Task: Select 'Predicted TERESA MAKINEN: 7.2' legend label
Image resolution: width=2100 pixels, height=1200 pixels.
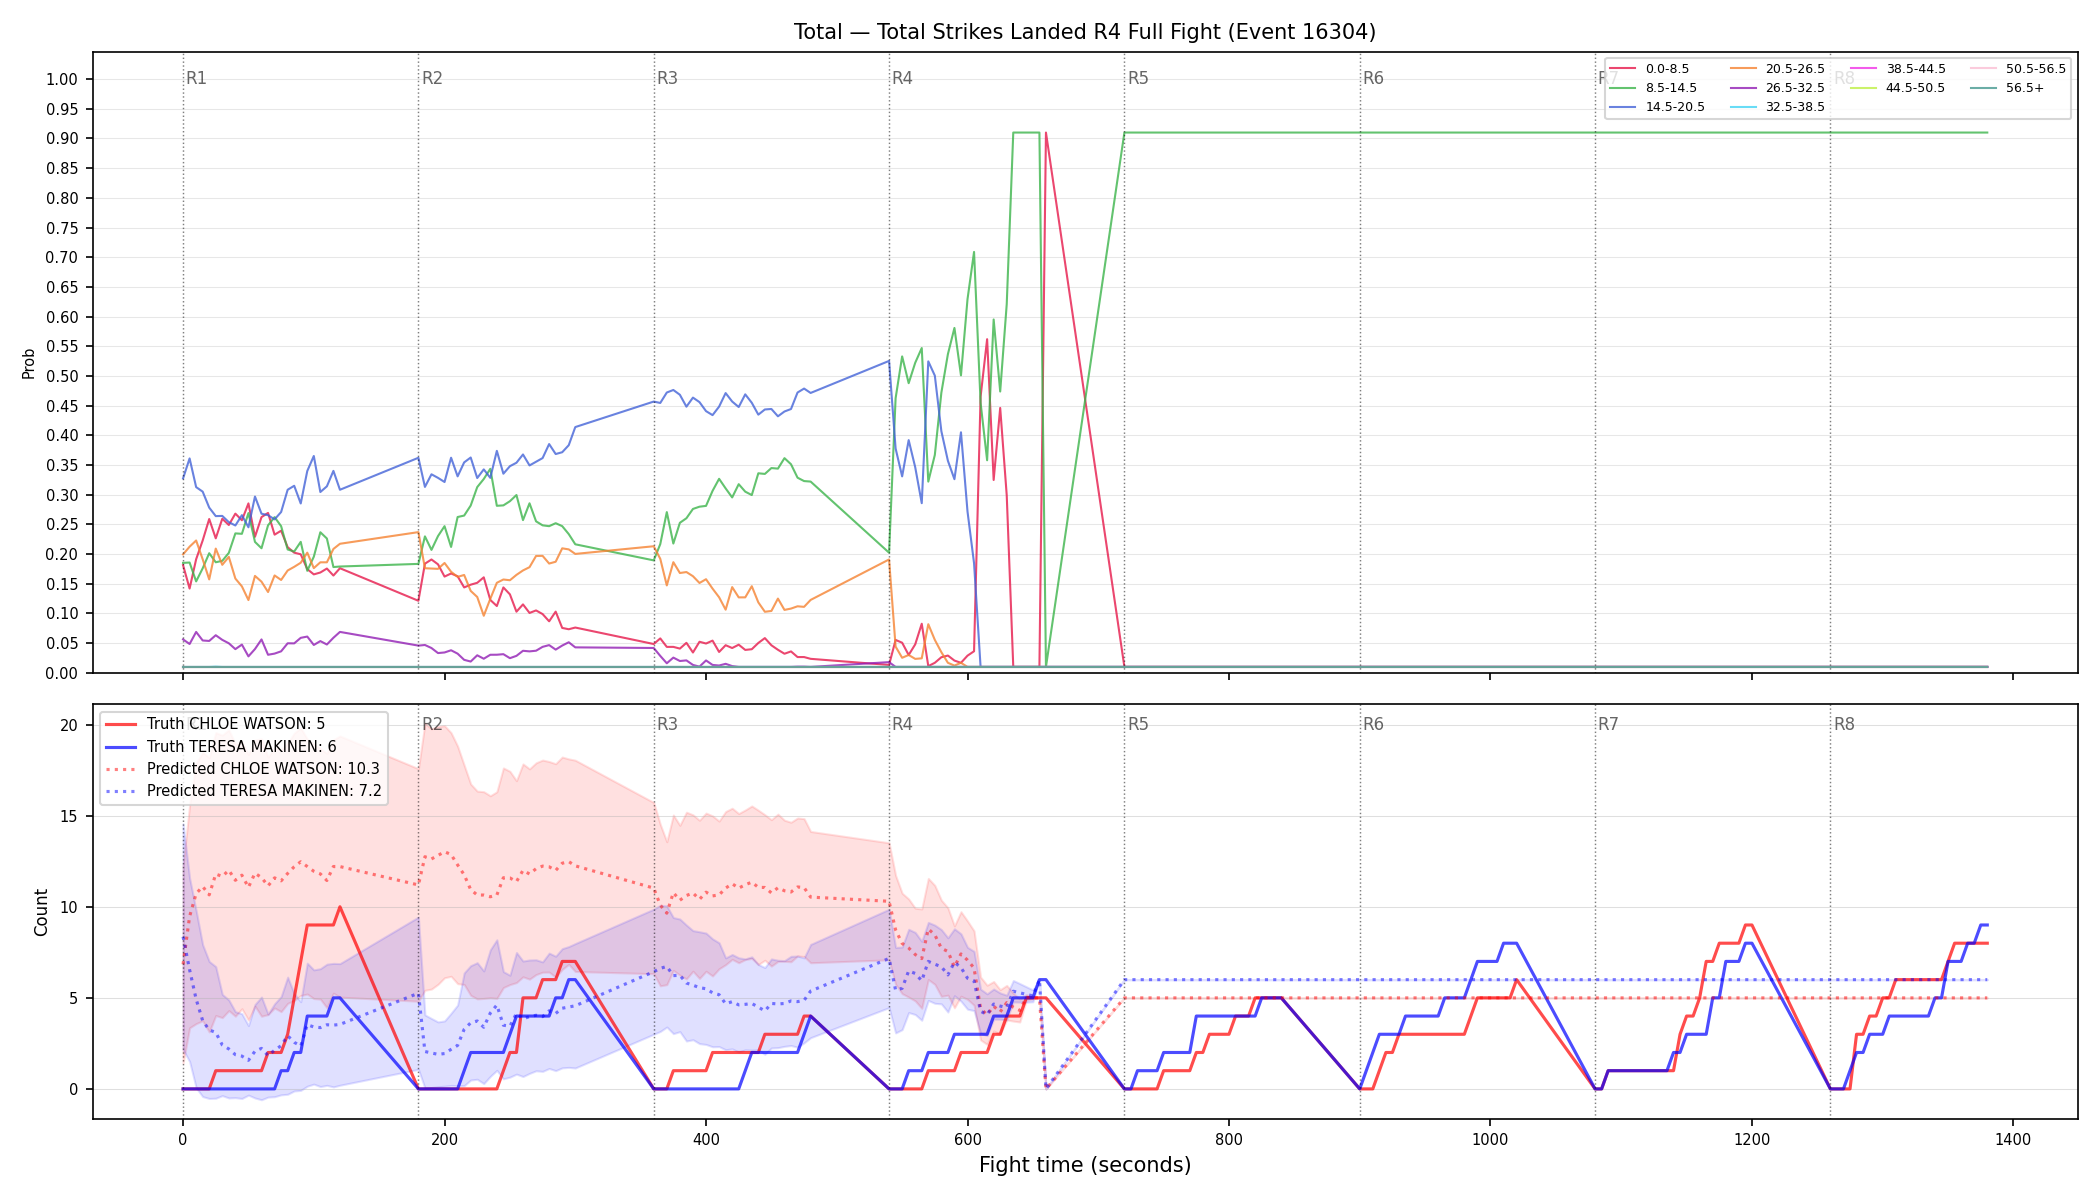Action: (x=264, y=791)
